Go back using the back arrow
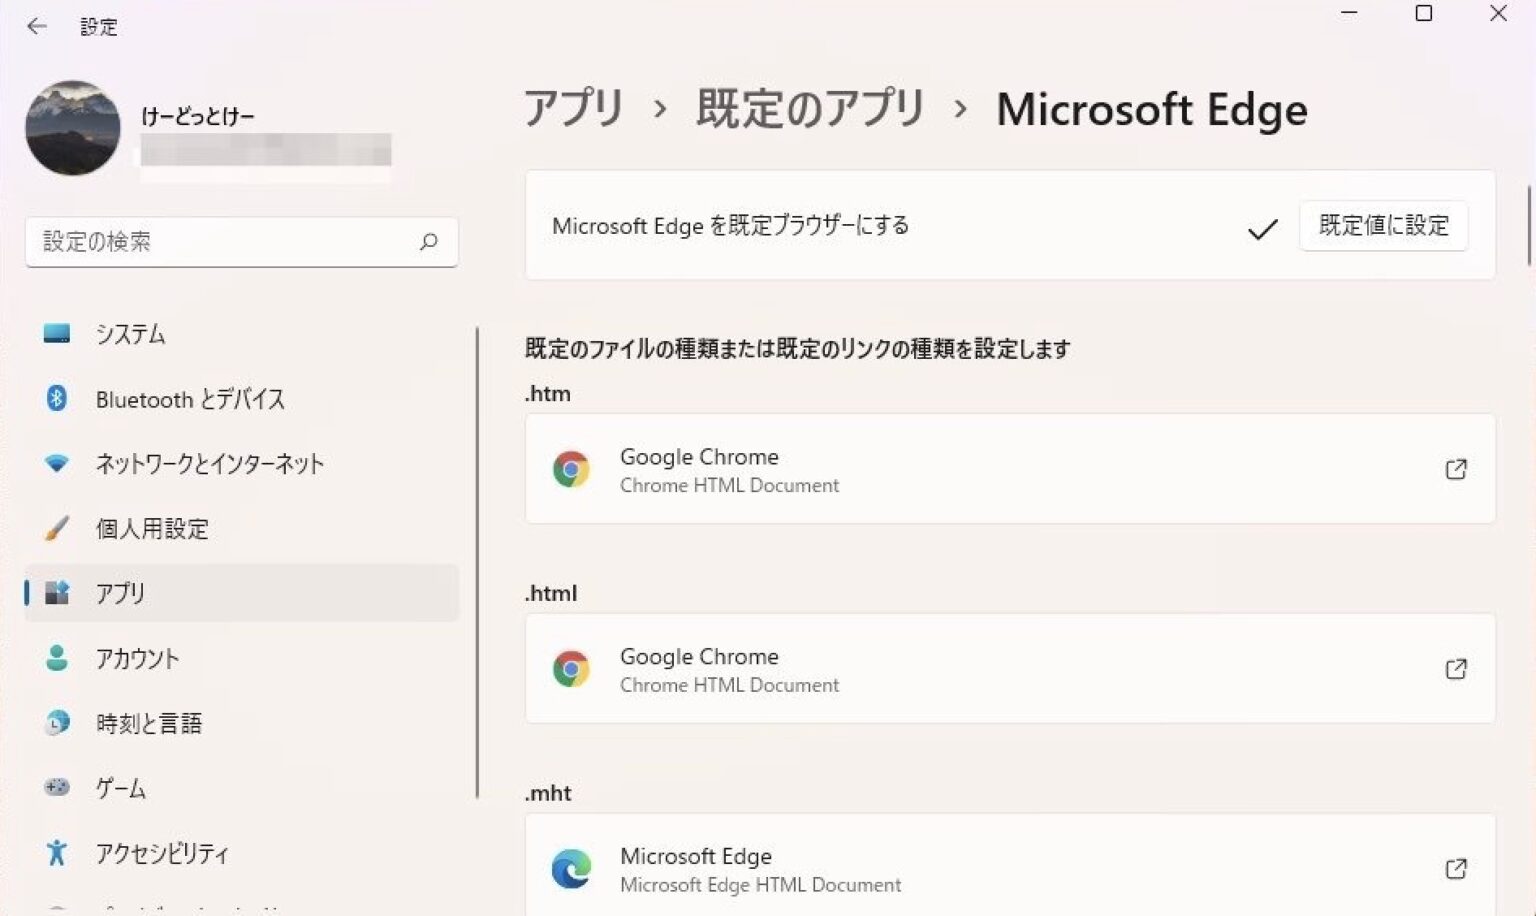Viewport: 1536px width, 916px height. [x=37, y=27]
